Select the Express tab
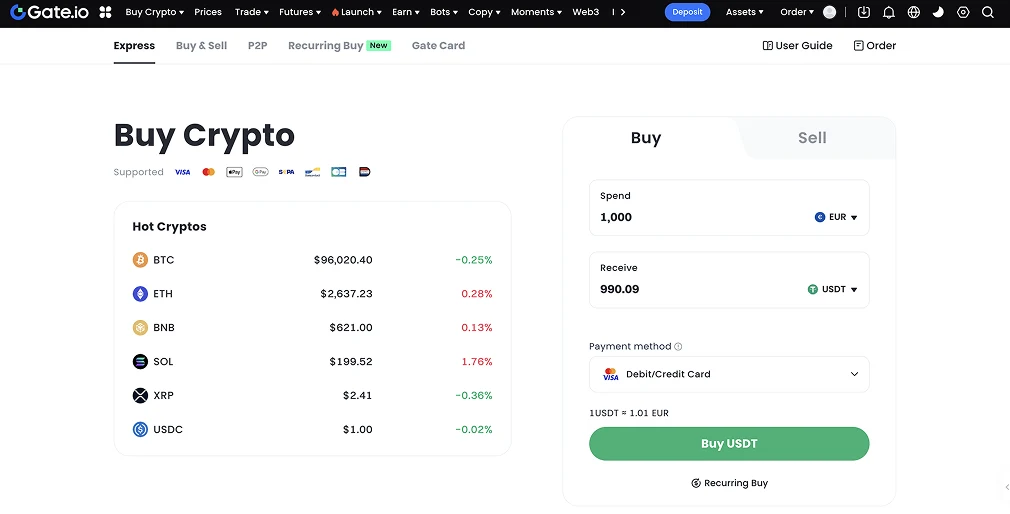 (134, 46)
